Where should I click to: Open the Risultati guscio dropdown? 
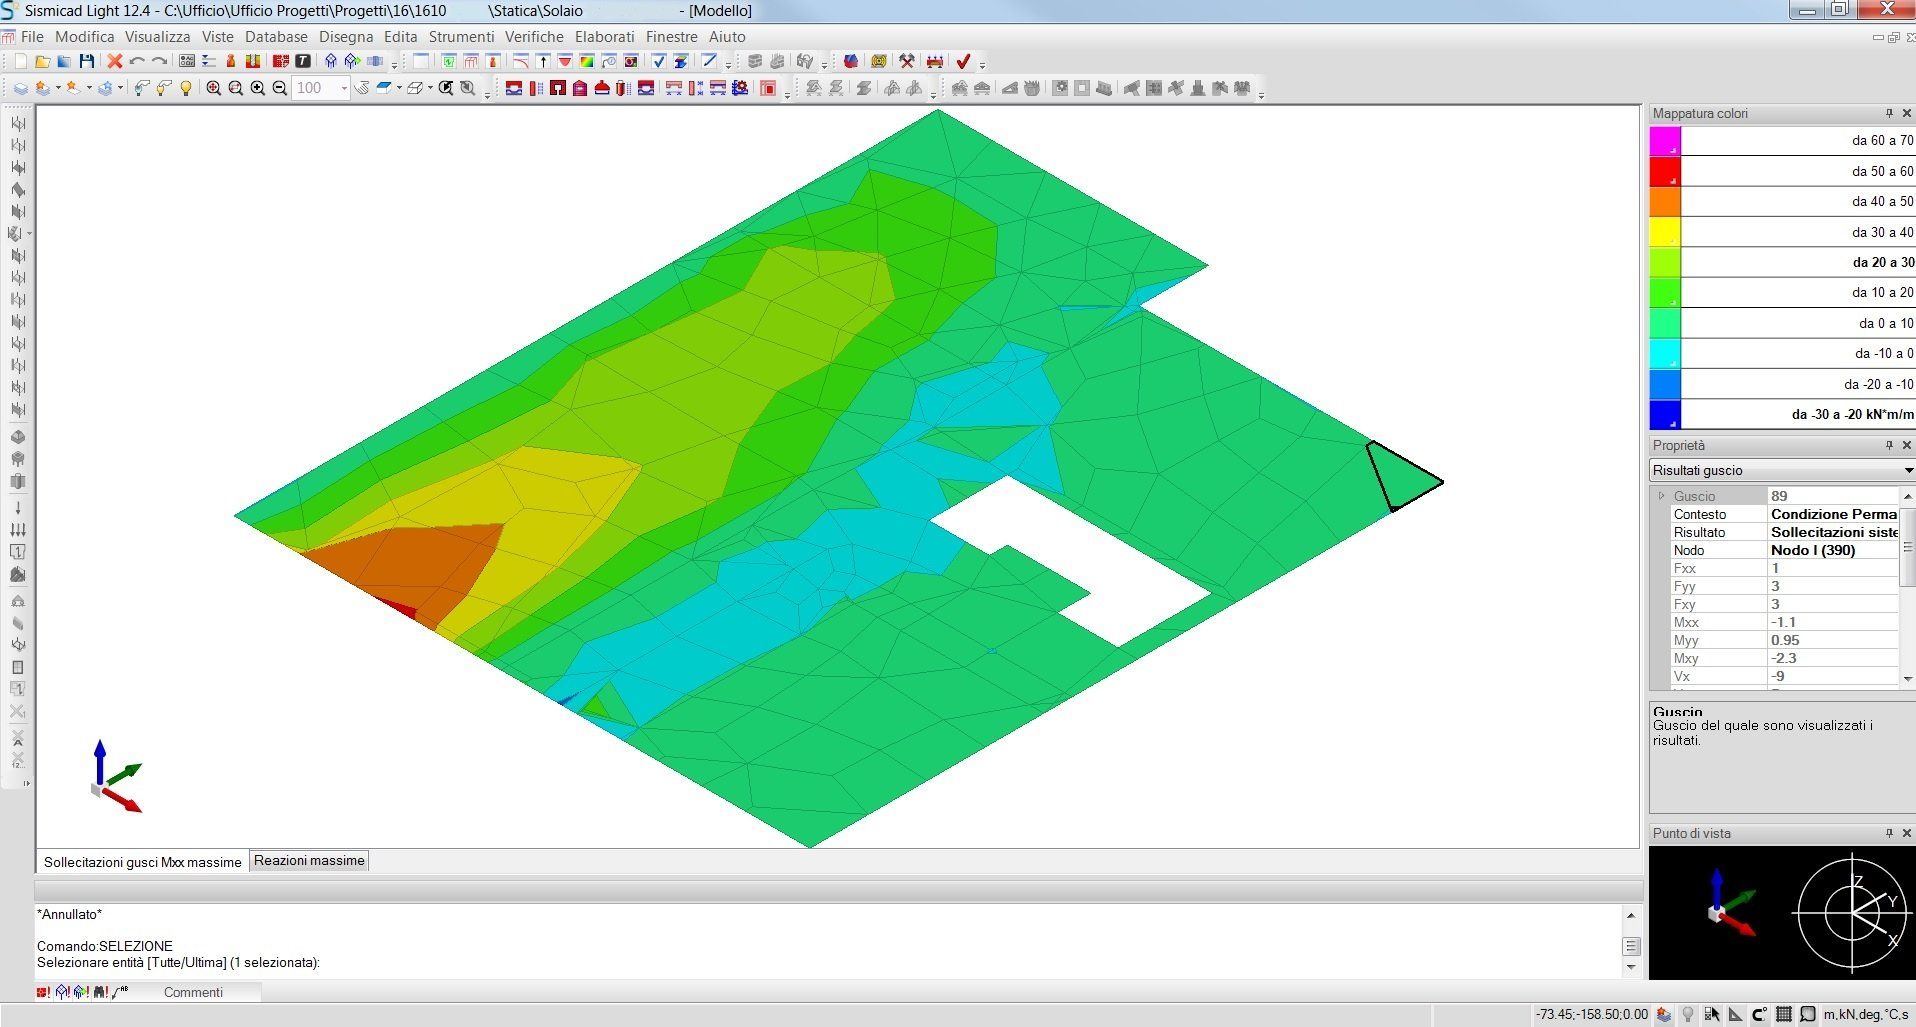point(1908,470)
